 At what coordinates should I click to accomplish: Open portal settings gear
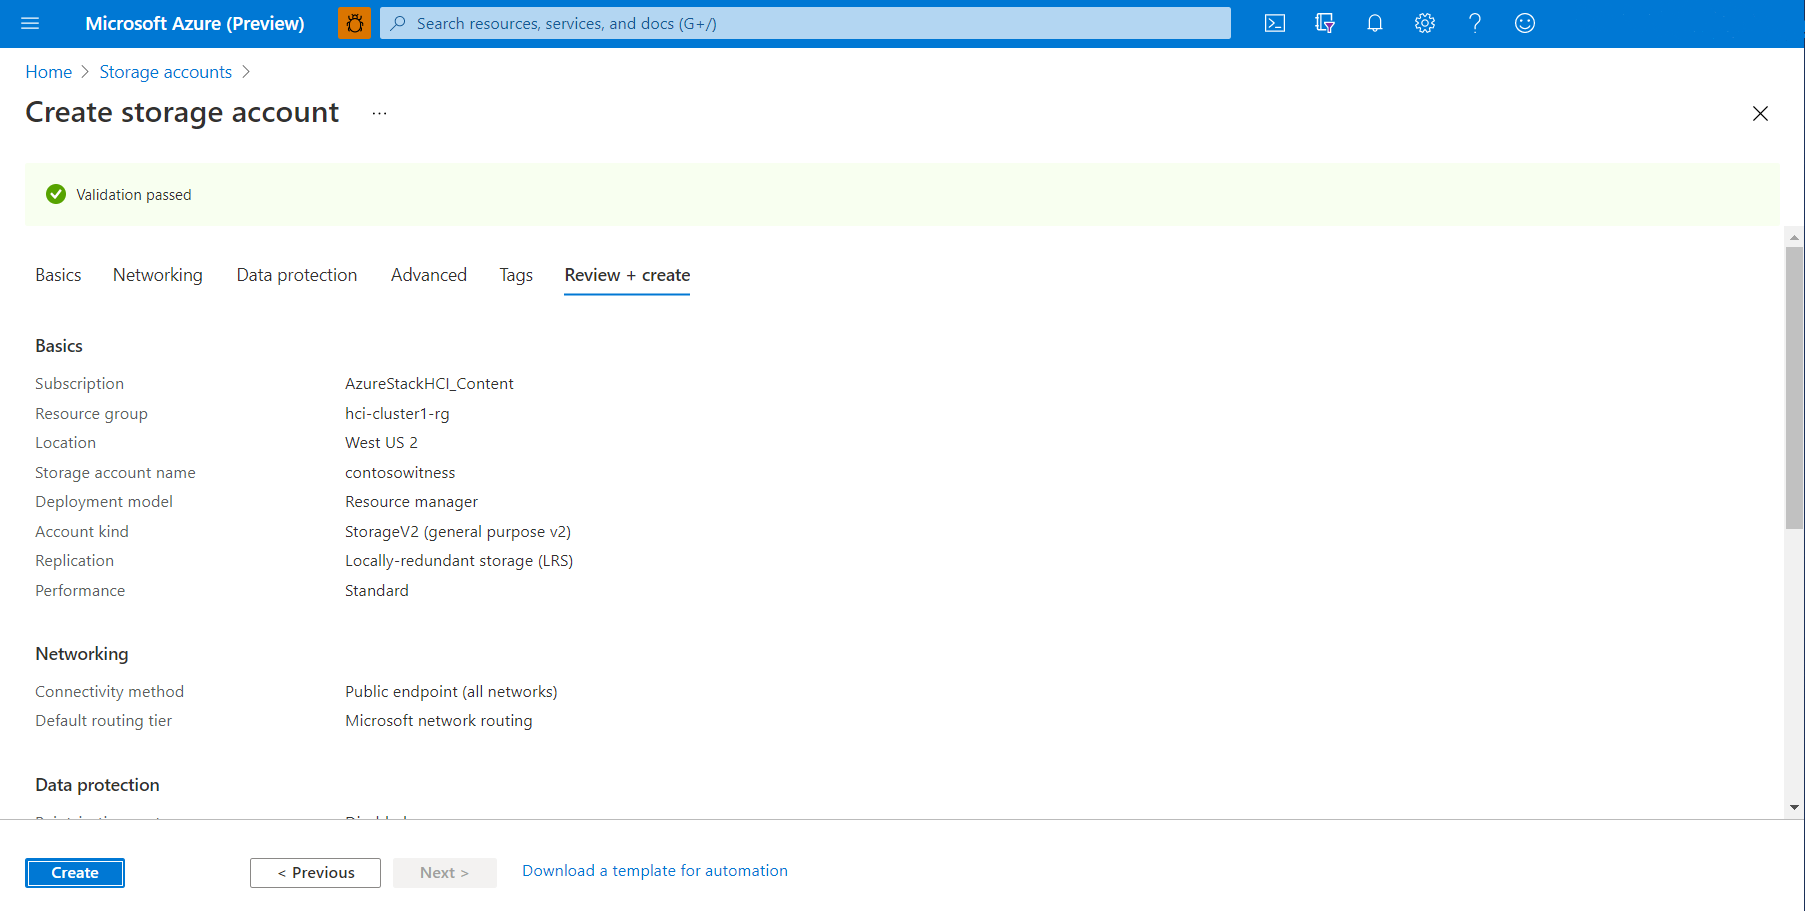[1424, 23]
